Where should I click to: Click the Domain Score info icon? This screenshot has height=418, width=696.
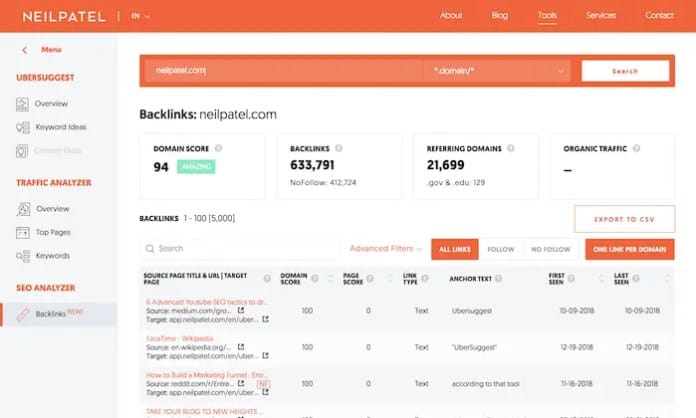point(218,148)
